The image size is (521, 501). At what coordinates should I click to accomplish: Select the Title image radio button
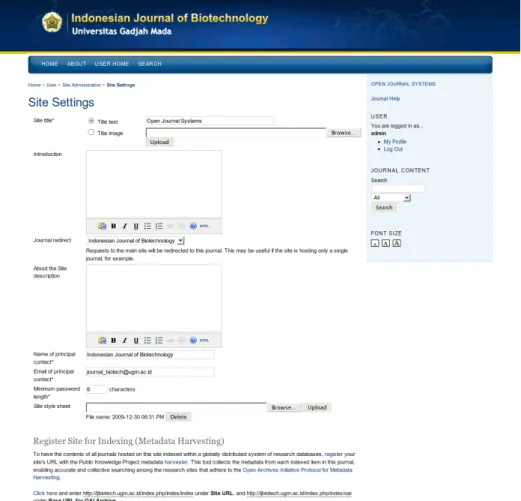coord(91,132)
